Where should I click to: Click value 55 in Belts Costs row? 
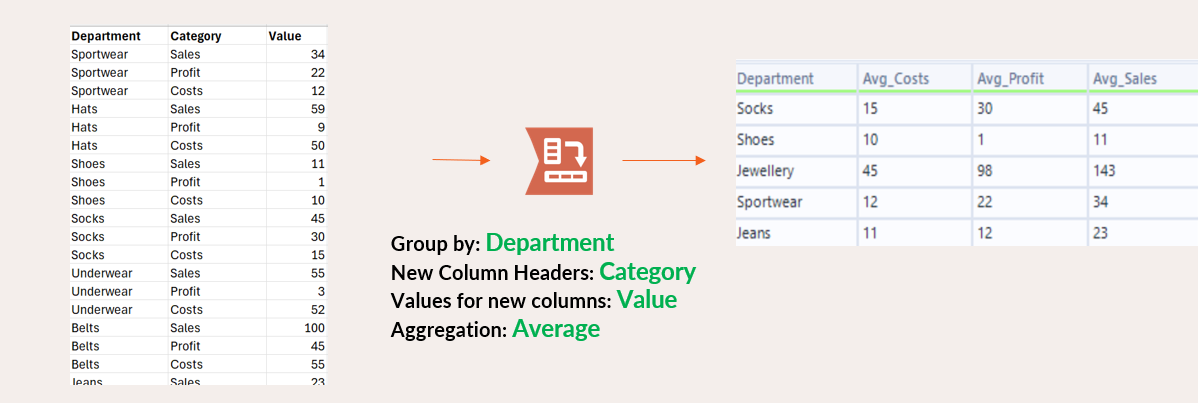318,364
